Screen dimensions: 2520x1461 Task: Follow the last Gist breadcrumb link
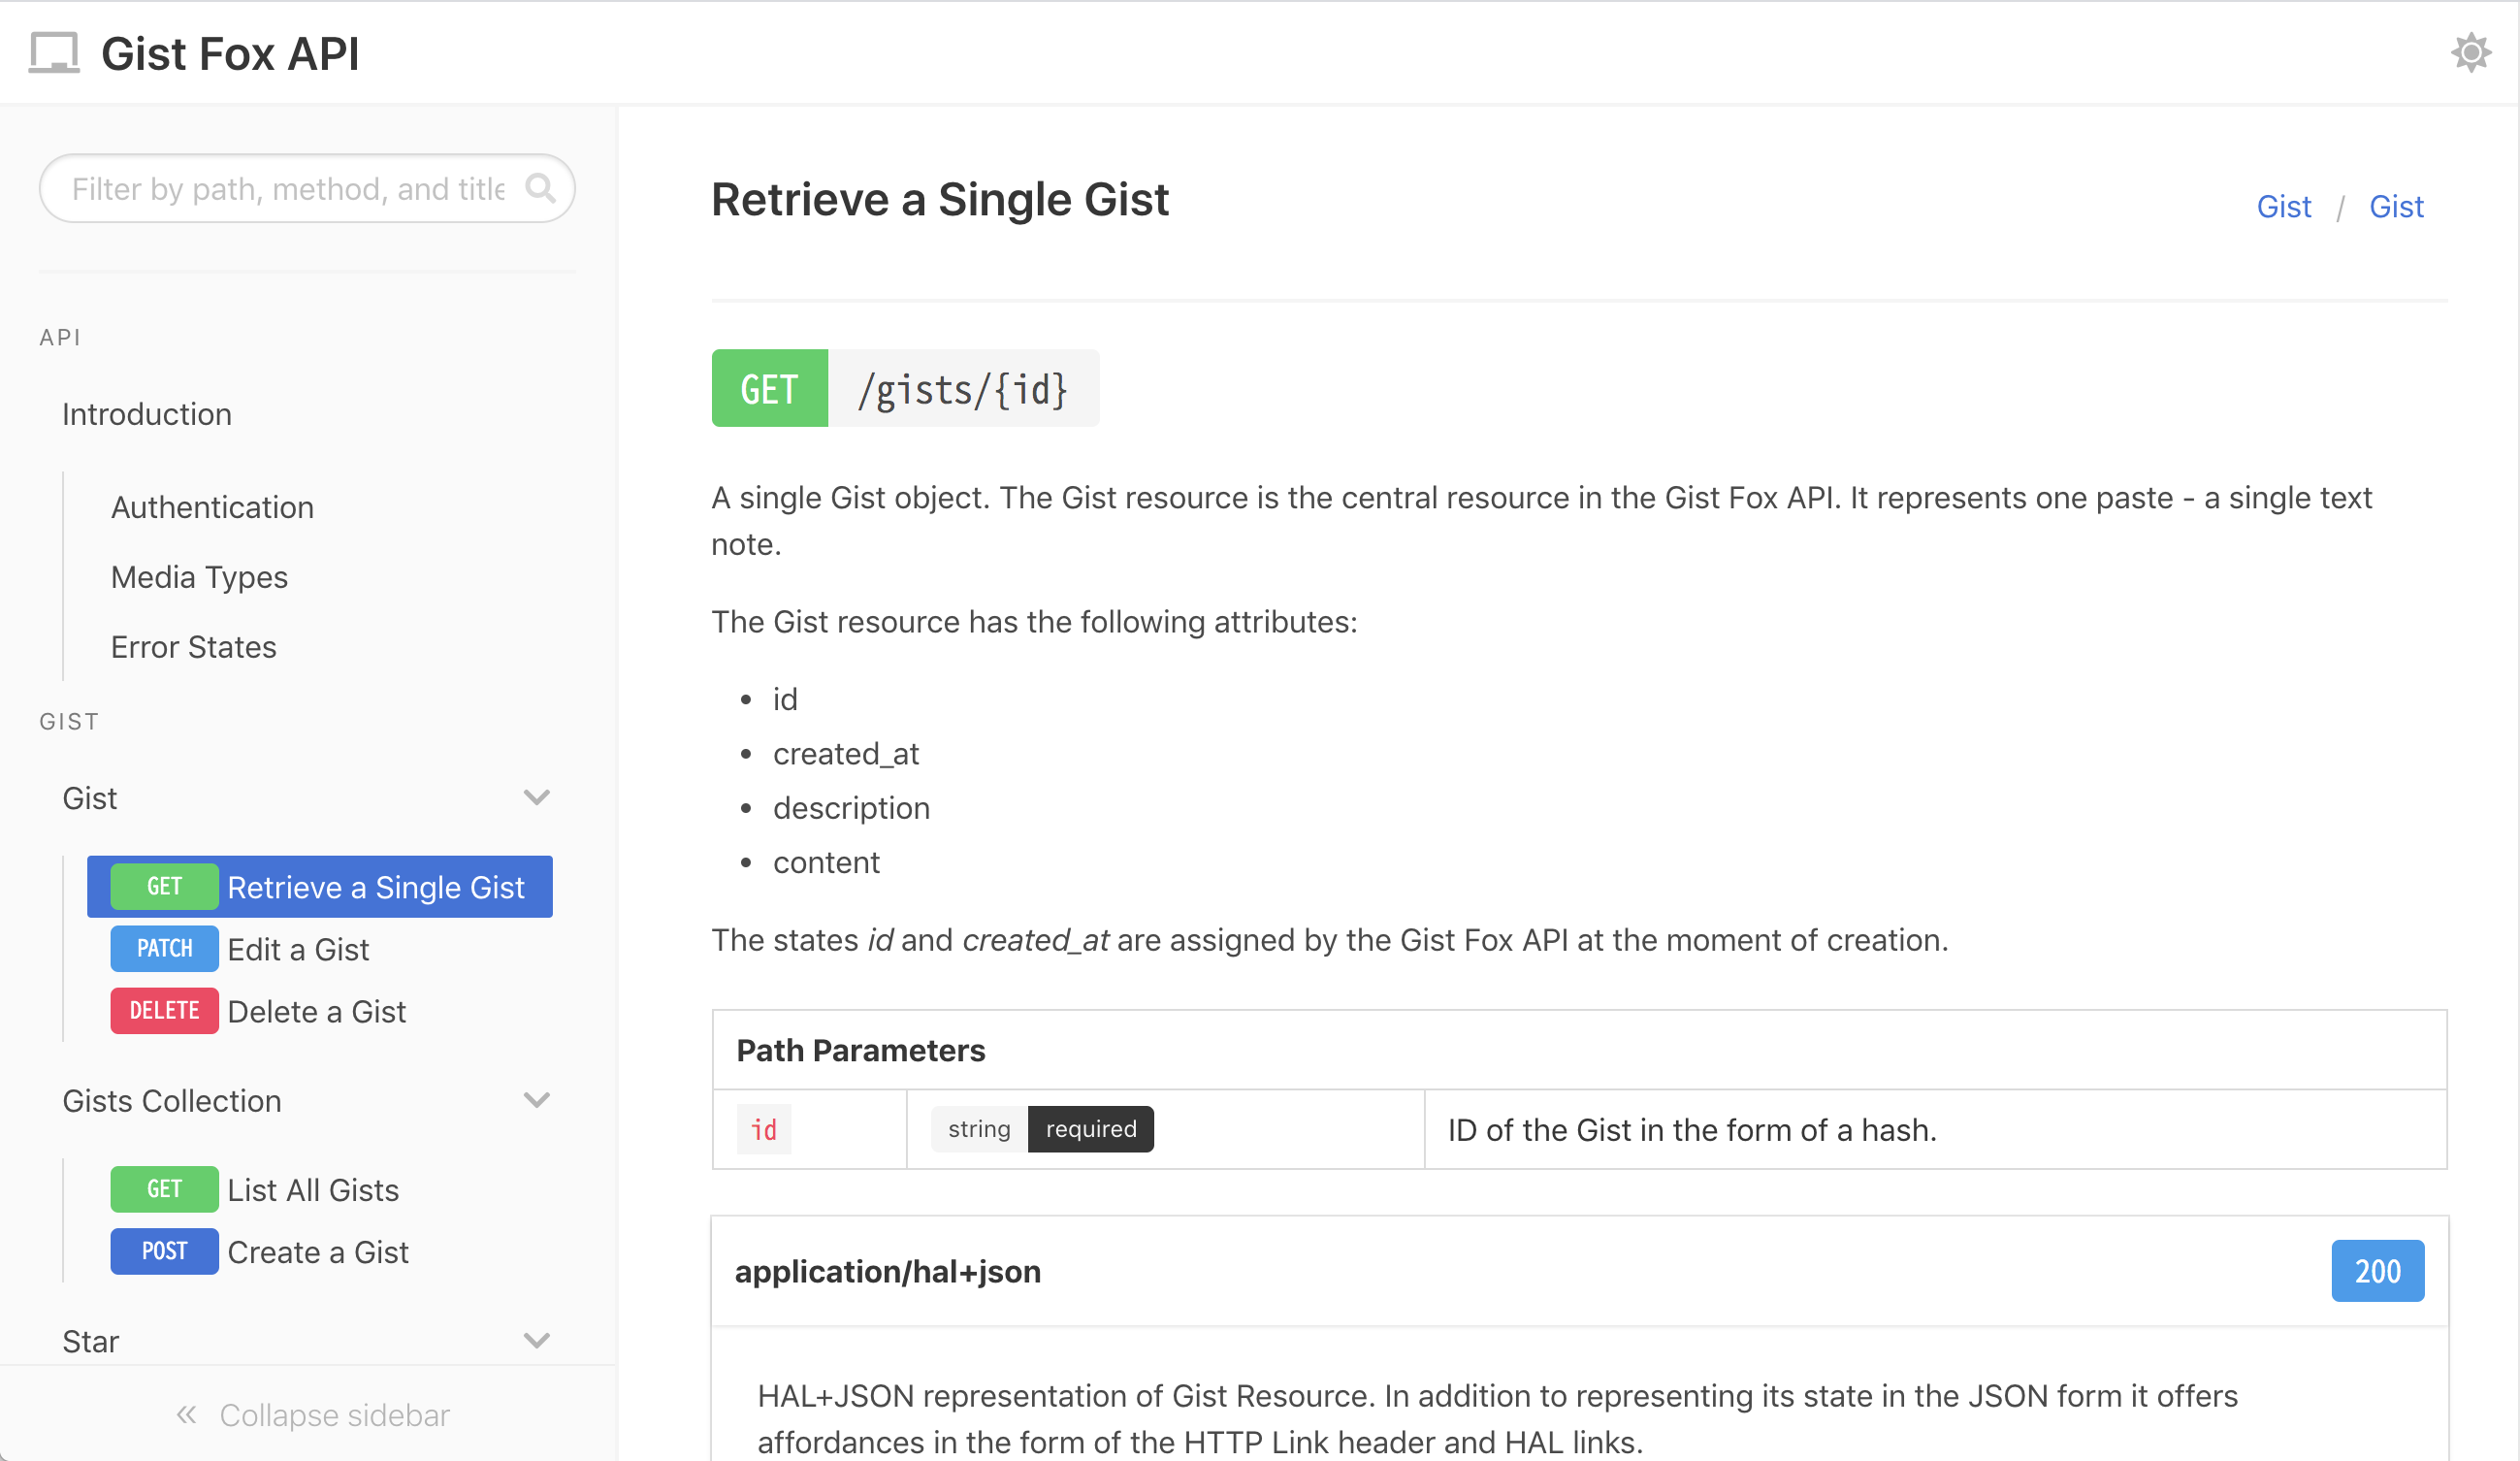pos(2396,206)
